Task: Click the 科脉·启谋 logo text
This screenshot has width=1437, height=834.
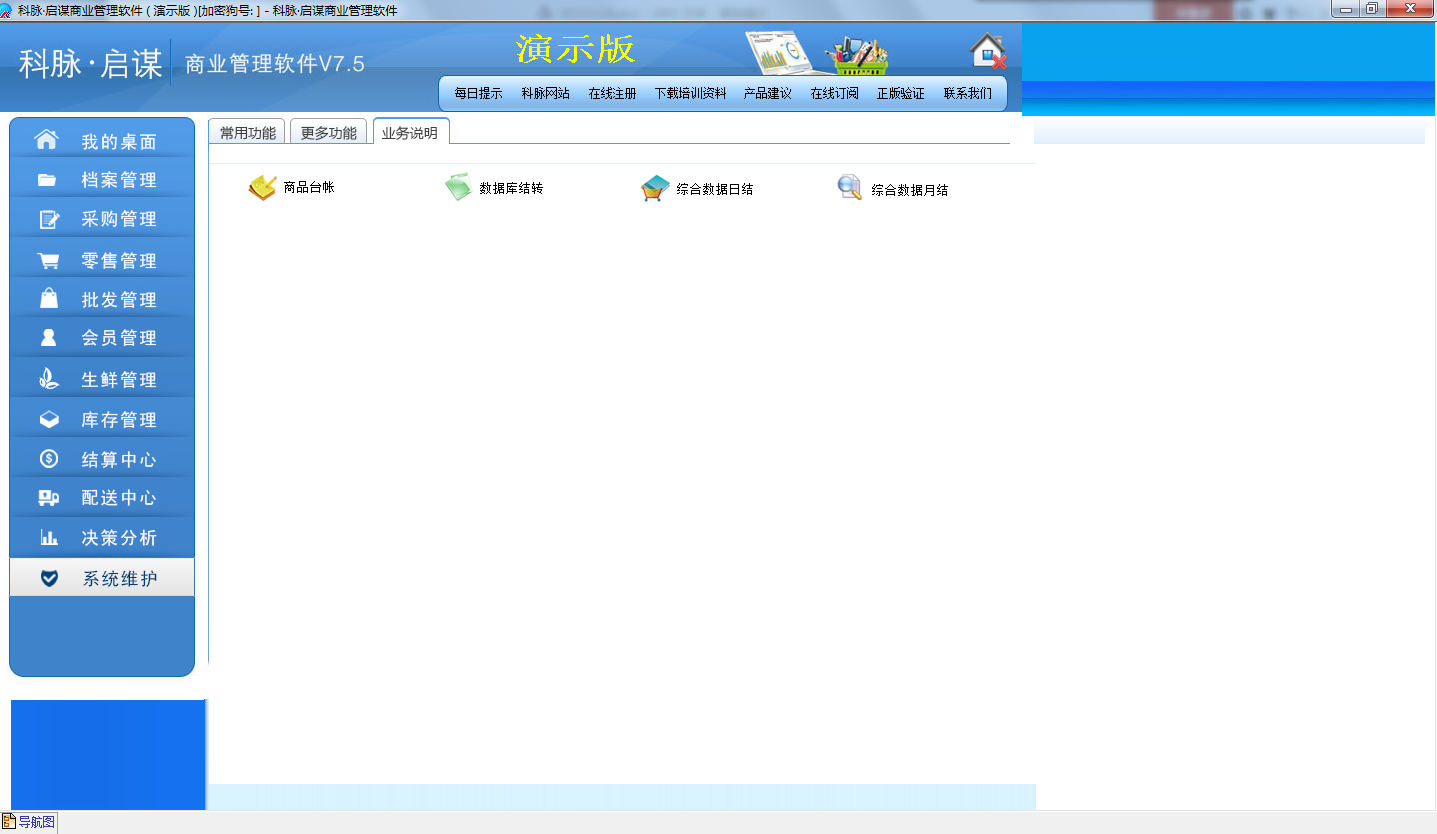Action: point(91,64)
